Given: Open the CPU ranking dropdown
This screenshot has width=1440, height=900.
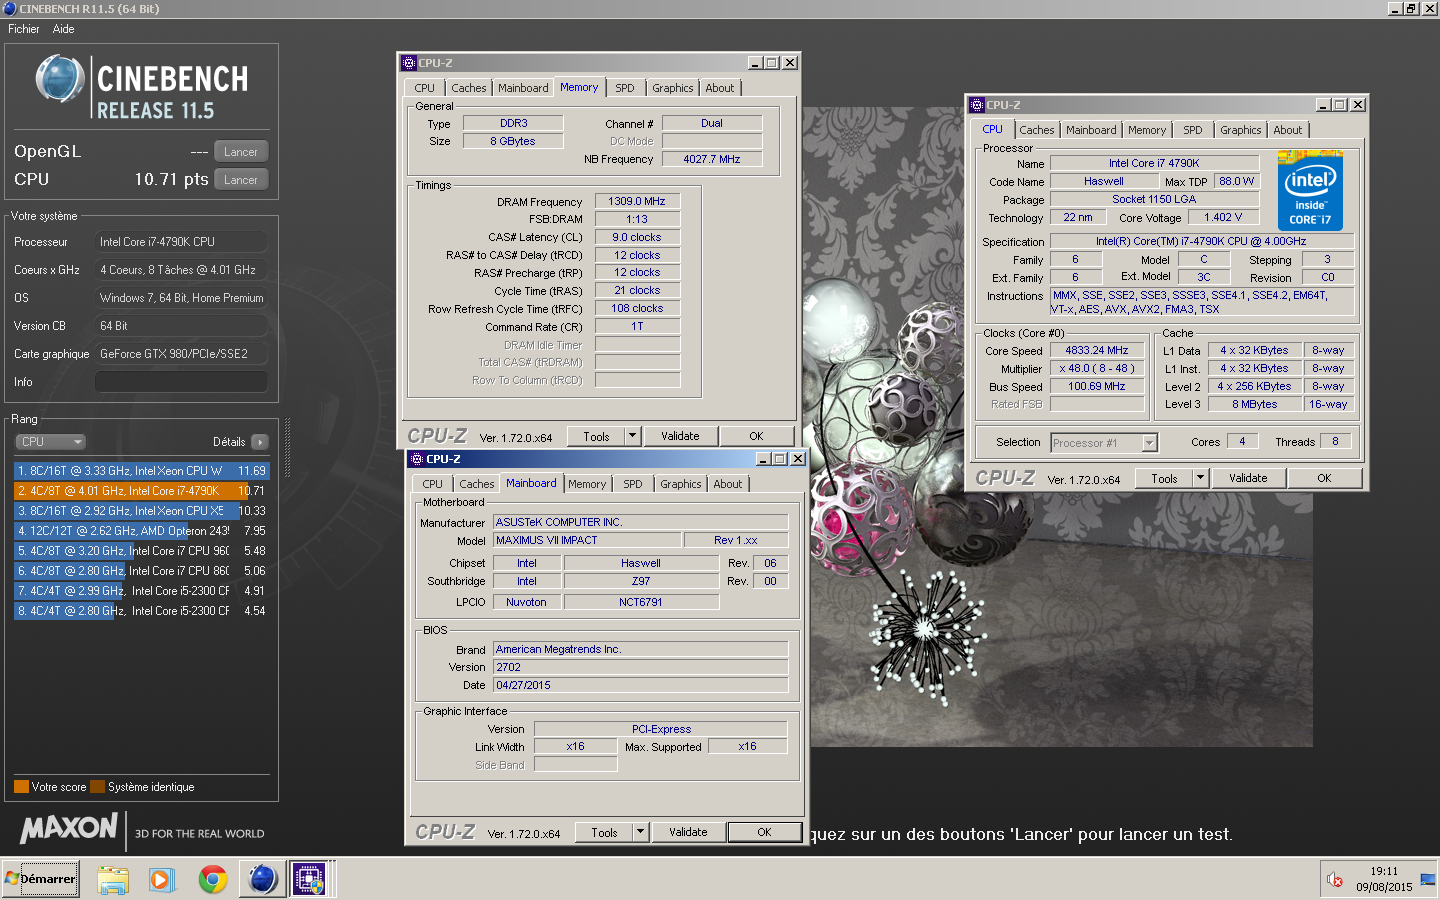Looking at the screenshot, I should pyautogui.click(x=50, y=442).
